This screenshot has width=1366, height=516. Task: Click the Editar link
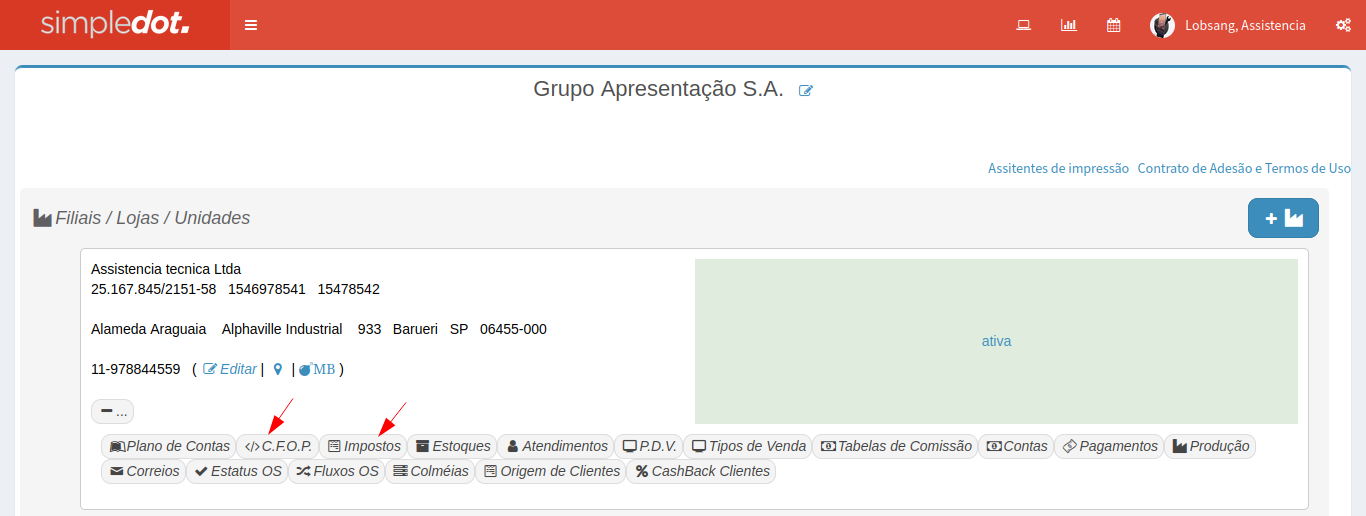230,369
